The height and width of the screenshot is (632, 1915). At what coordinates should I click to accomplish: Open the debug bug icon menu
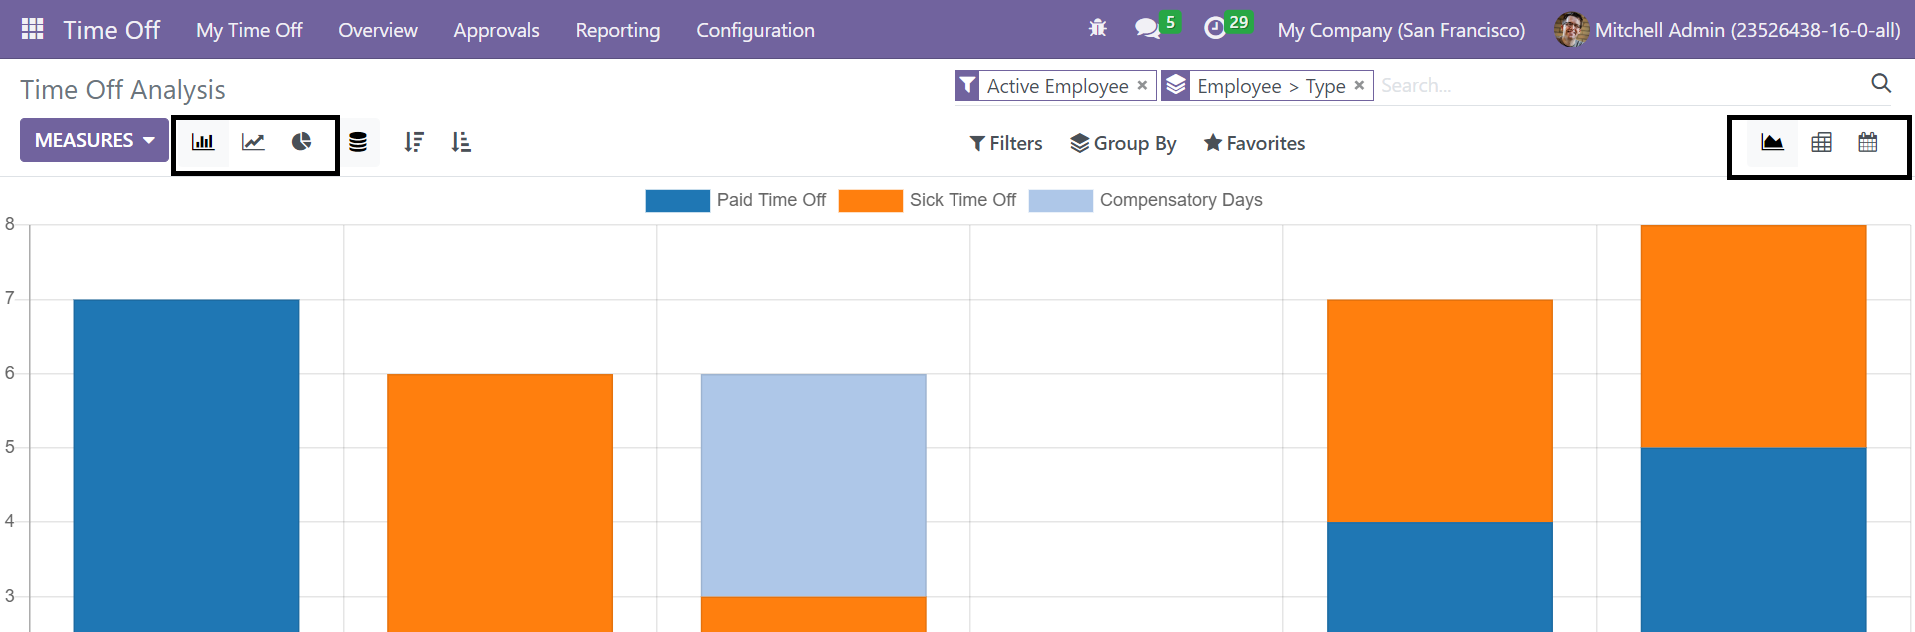point(1098,29)
